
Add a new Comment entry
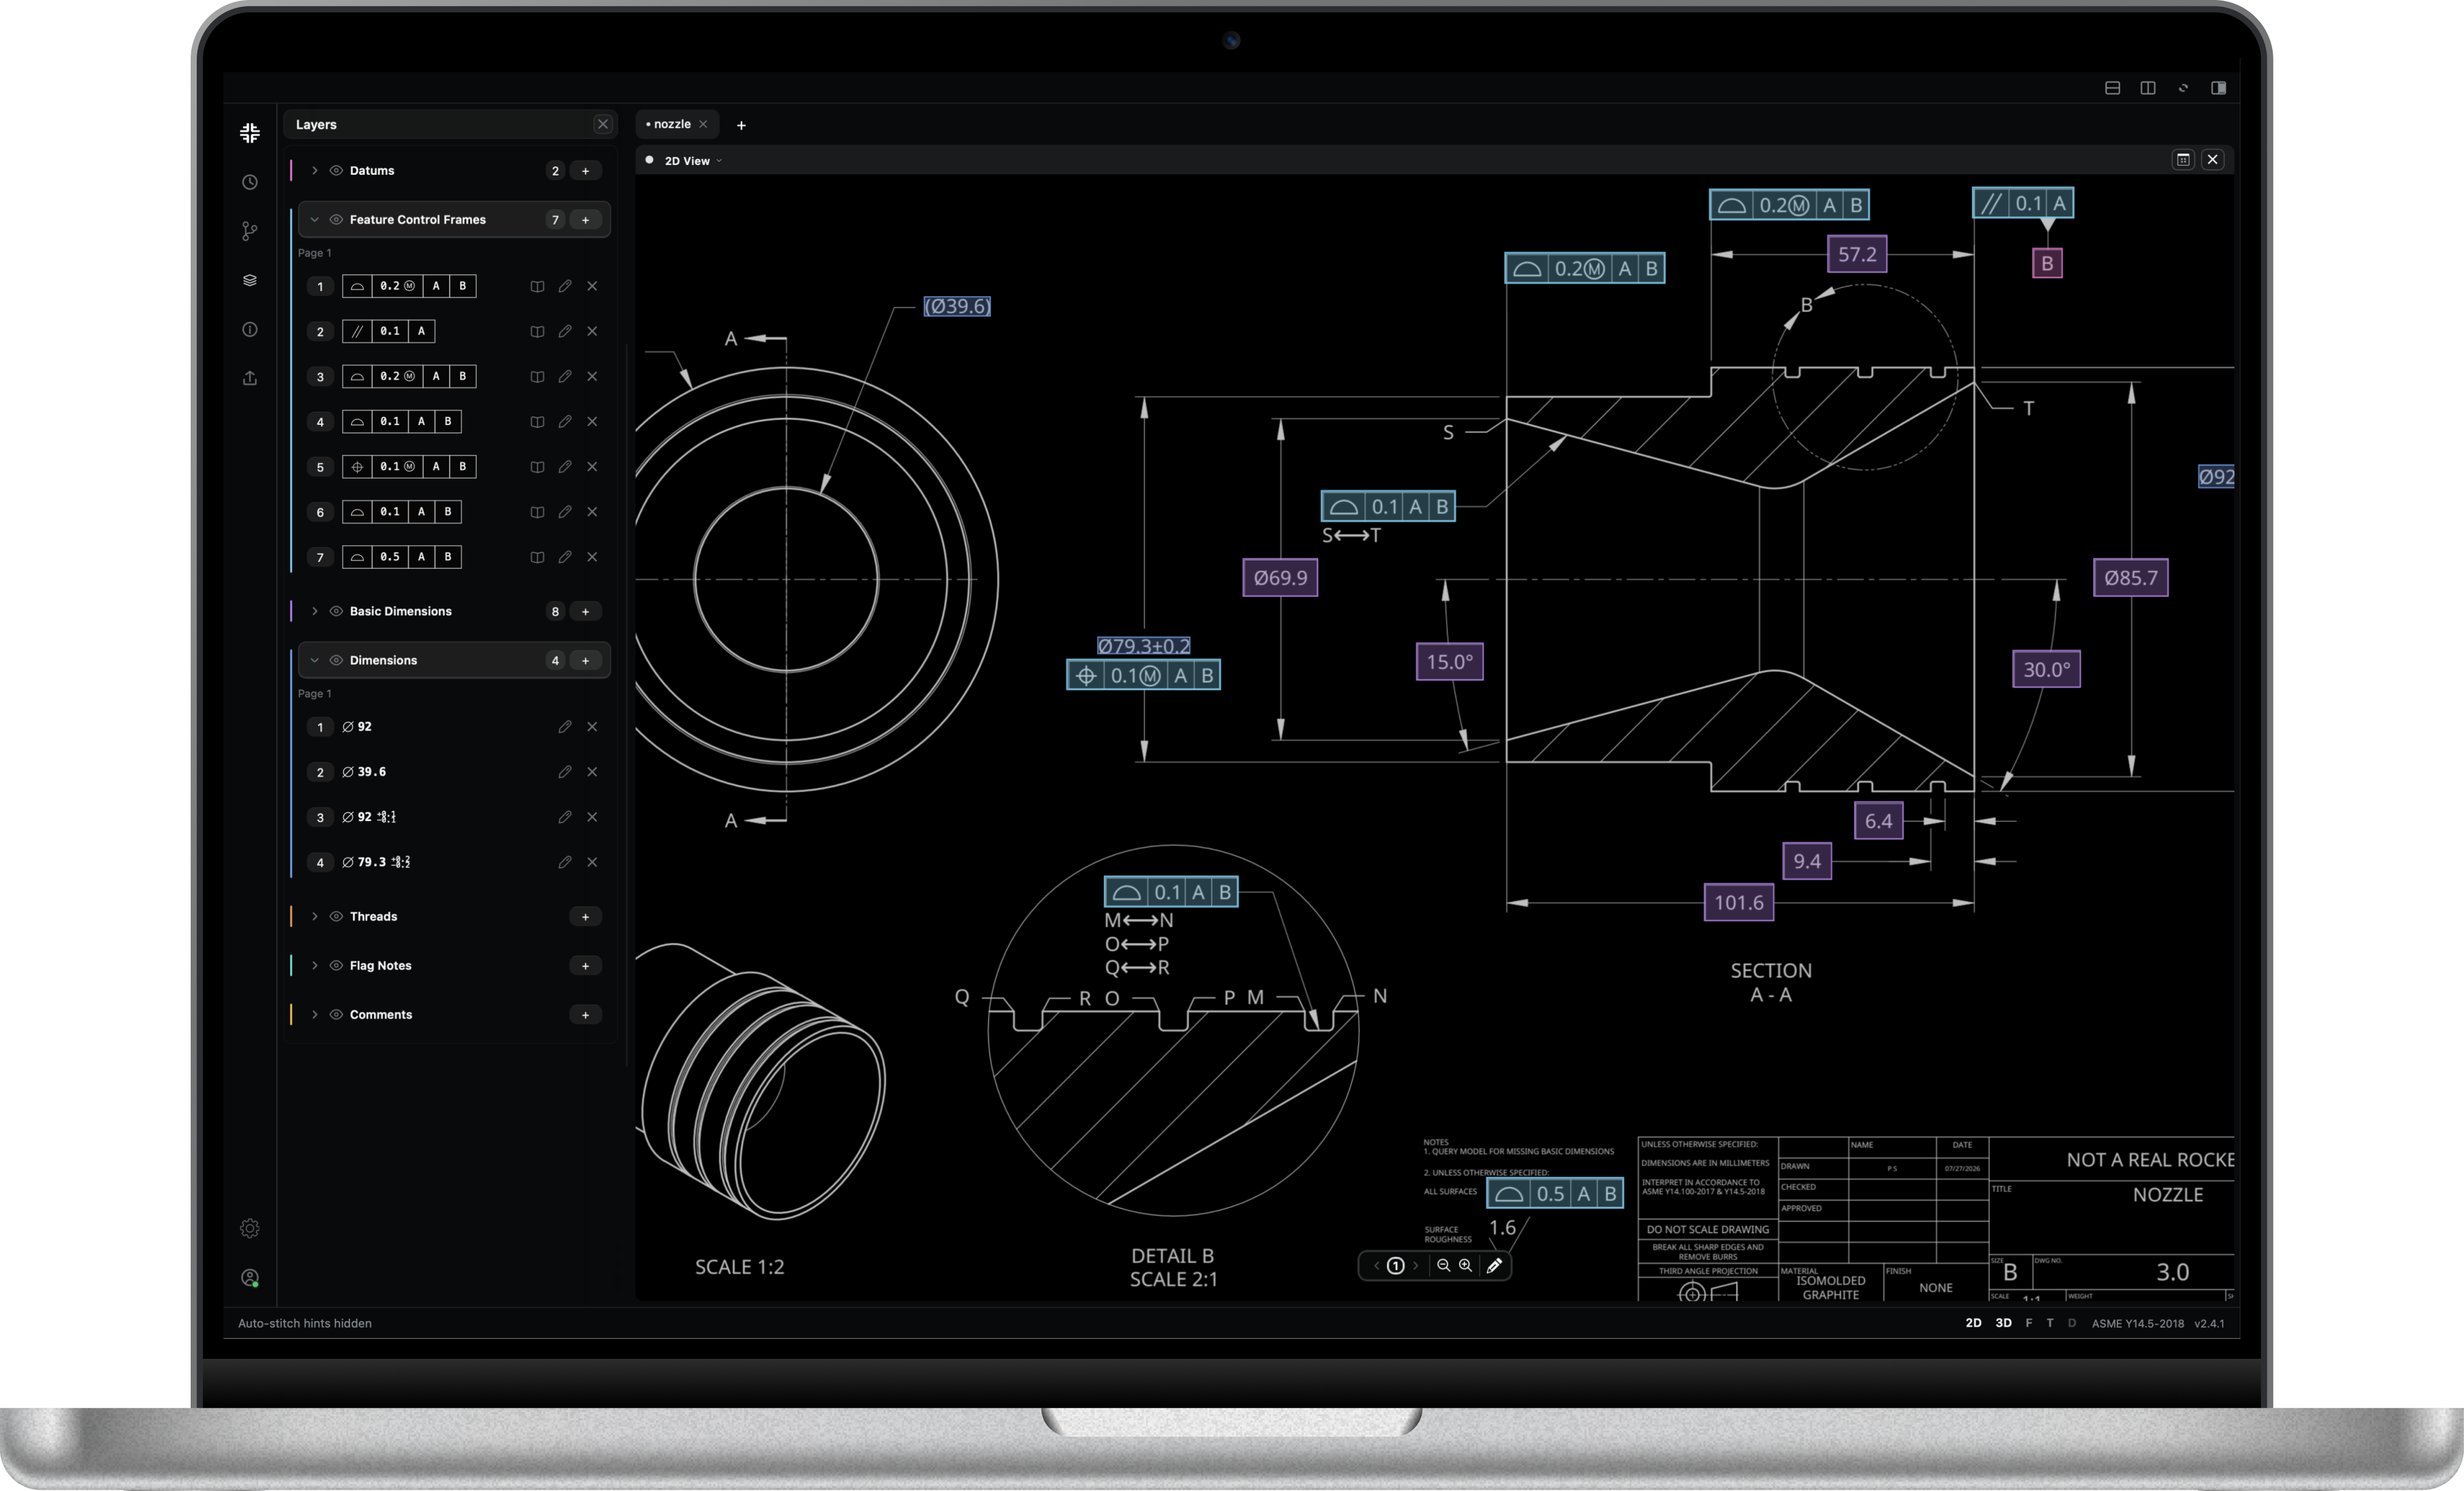(x=585, y=1014)
